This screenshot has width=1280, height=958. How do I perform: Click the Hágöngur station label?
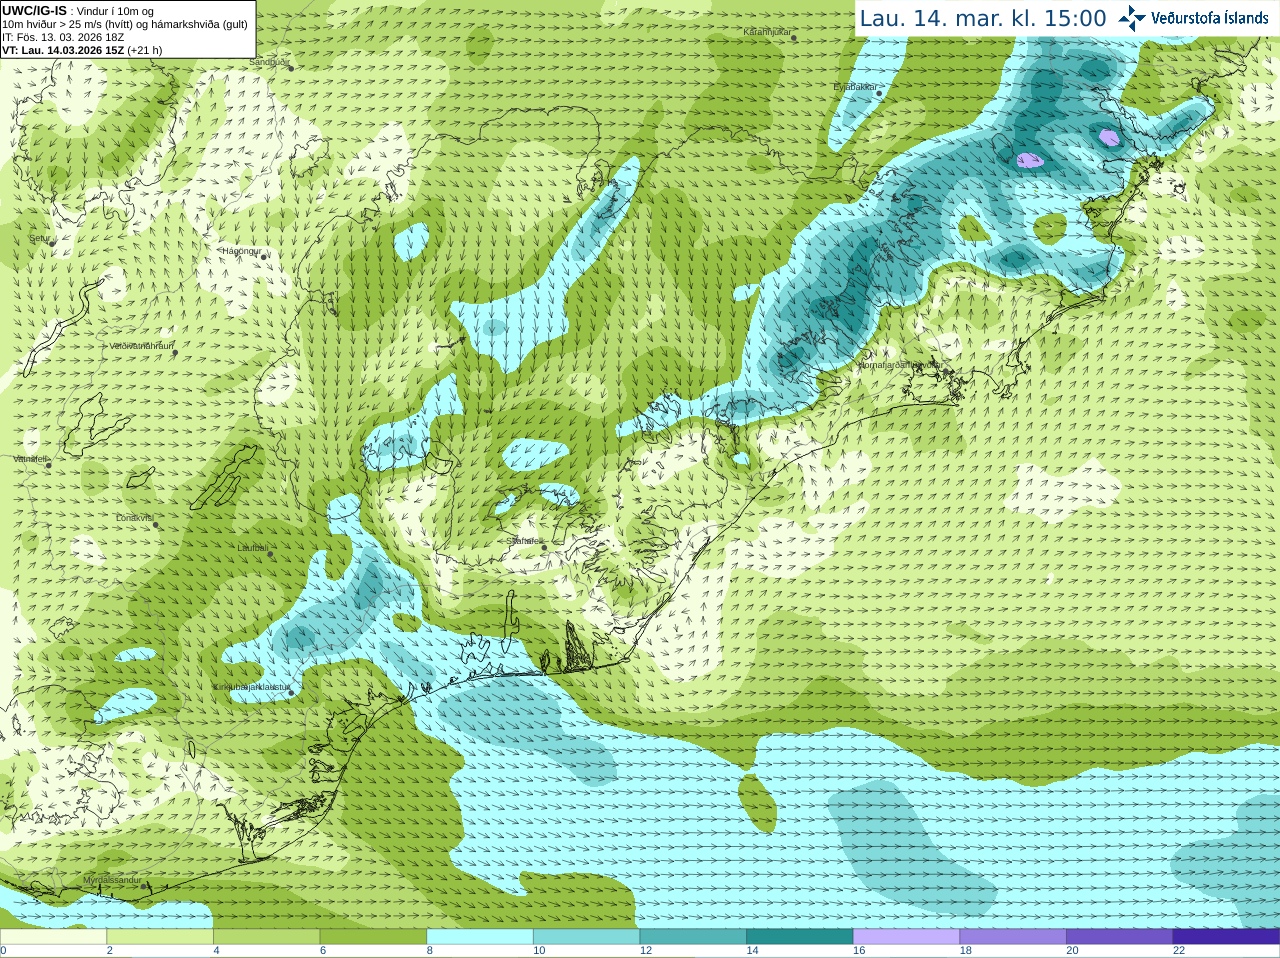click(241, 251)
